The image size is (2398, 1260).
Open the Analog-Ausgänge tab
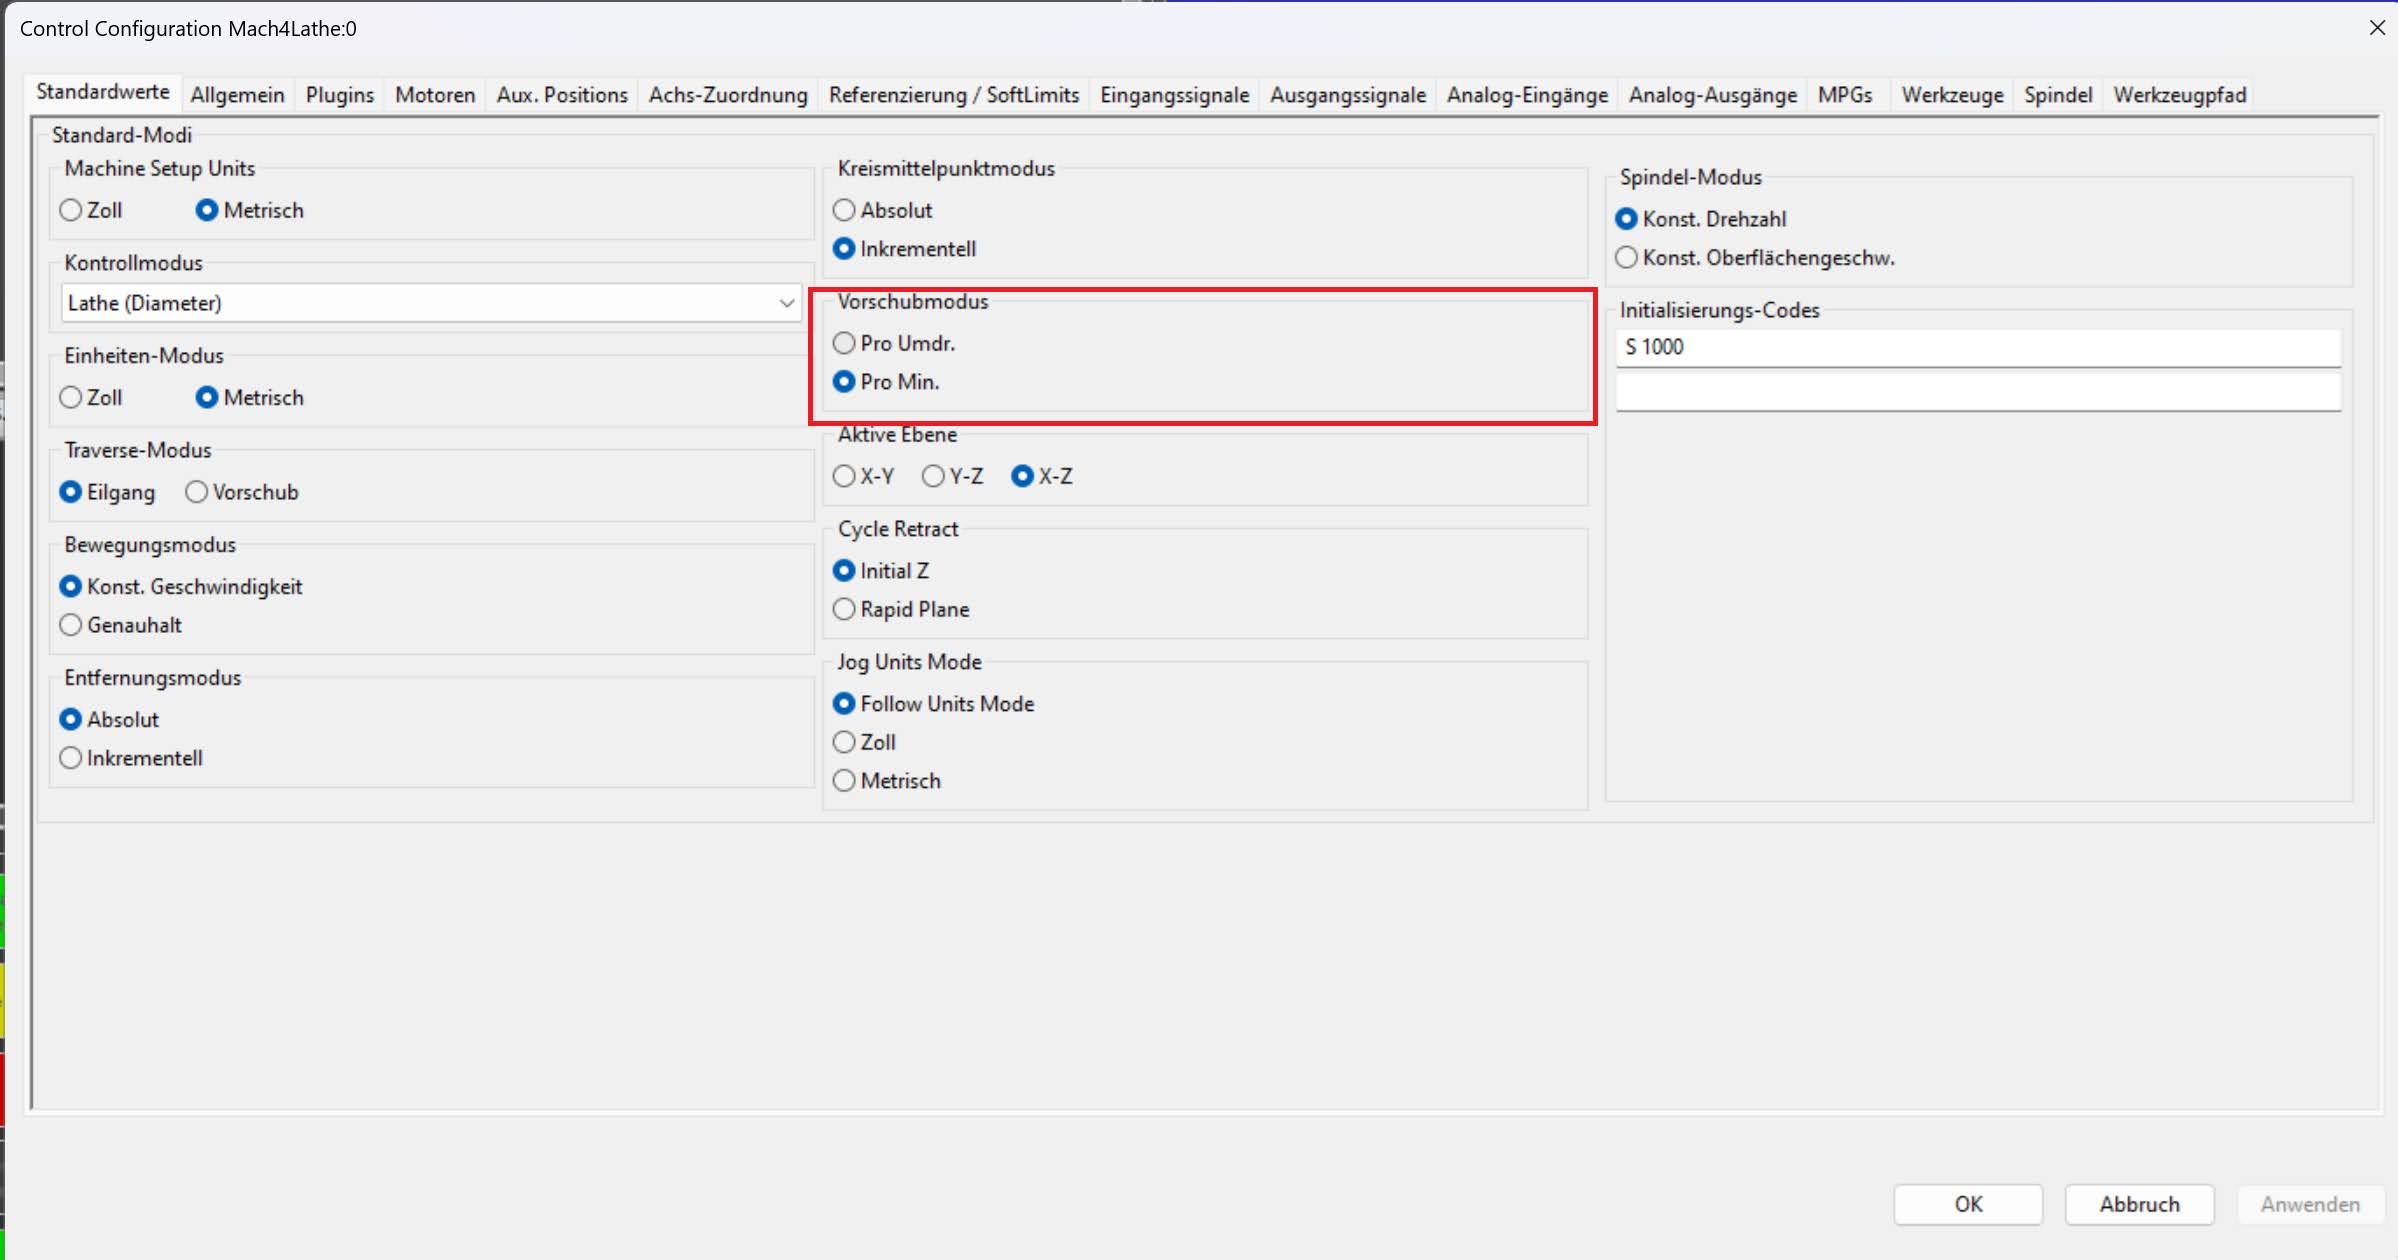1713,95
